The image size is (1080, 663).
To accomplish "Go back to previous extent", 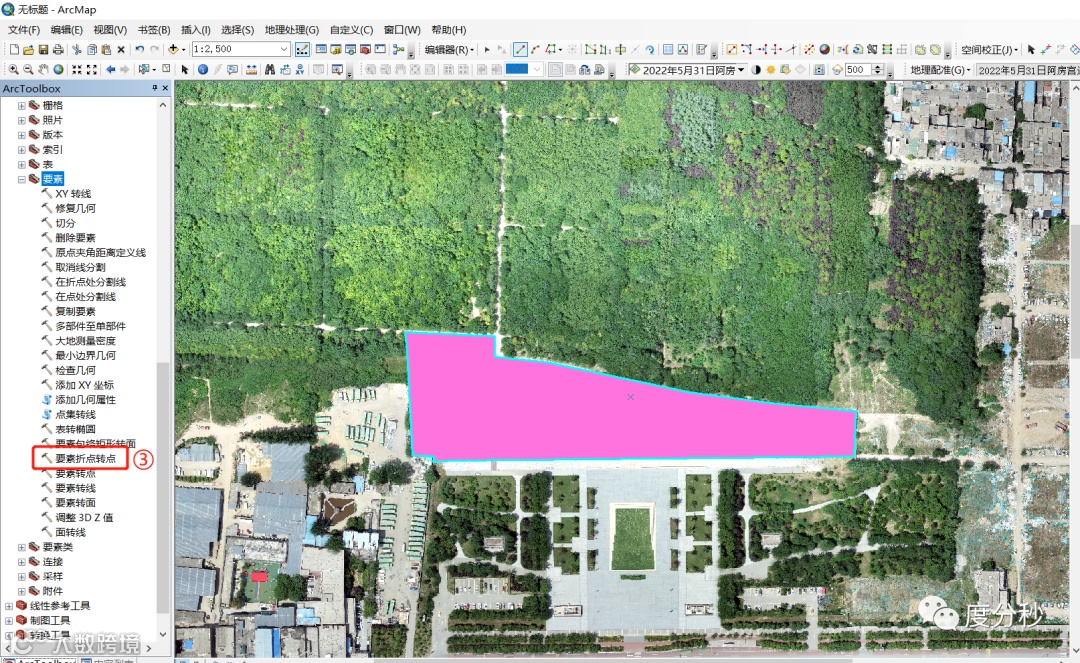I will [110, 70].
